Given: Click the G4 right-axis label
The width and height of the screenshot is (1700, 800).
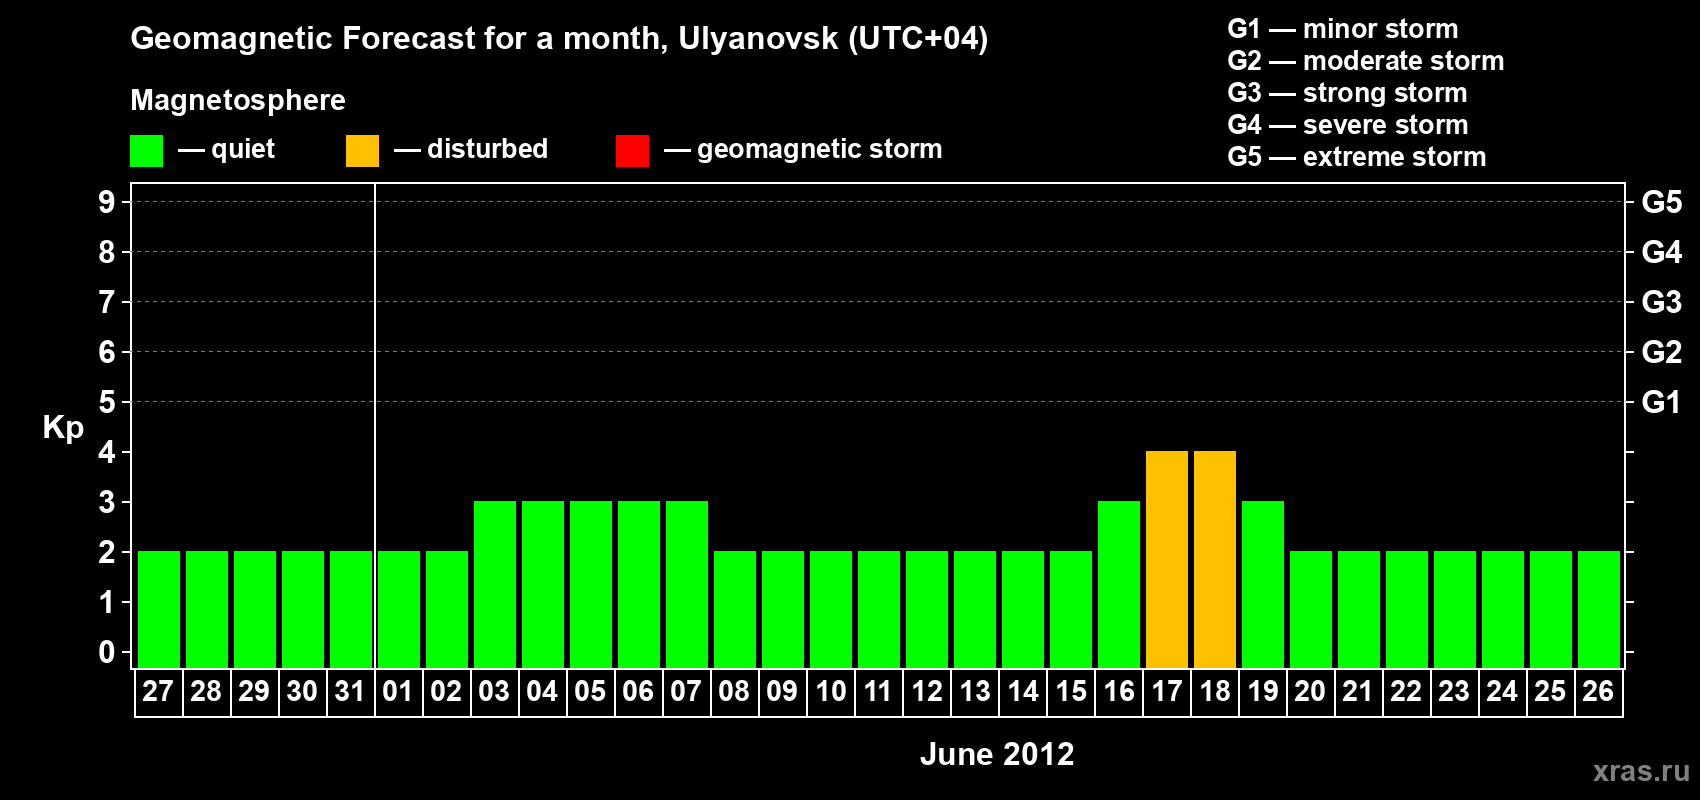Looking at the screenshot, I should pos(1662,252).
